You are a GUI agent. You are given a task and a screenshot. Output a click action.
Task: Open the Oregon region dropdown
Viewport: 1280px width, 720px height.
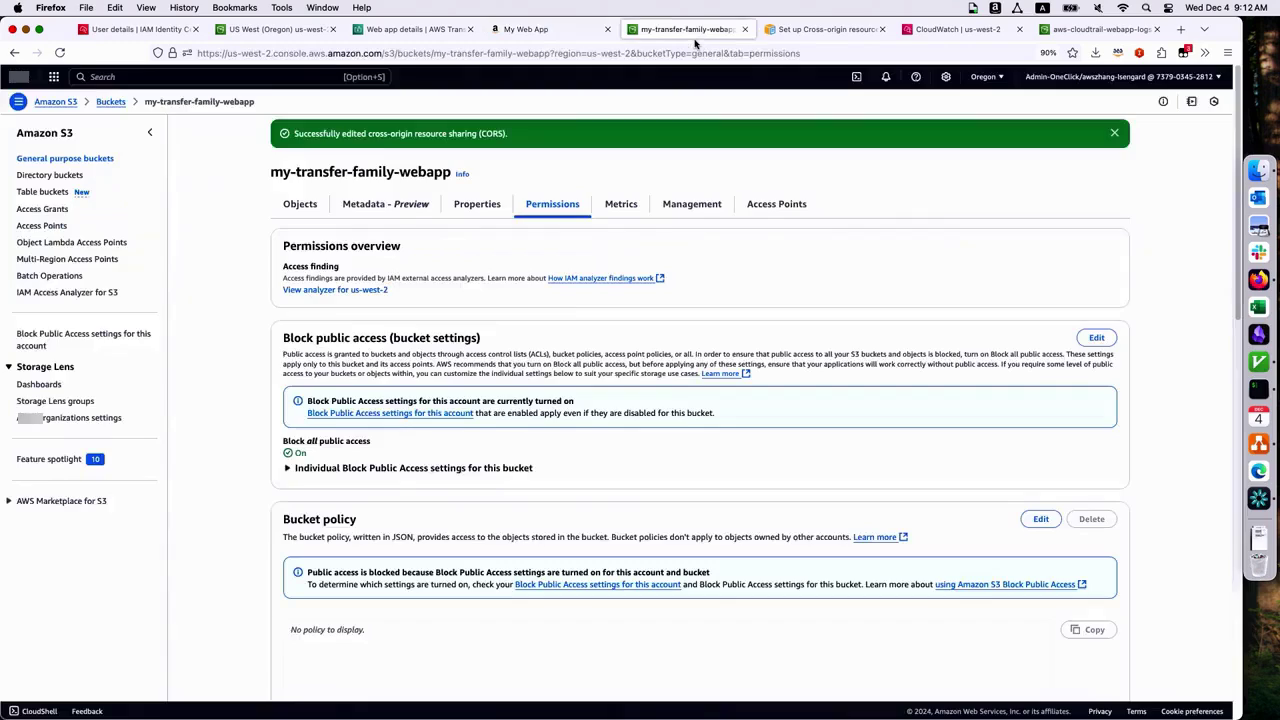[987, 77]
